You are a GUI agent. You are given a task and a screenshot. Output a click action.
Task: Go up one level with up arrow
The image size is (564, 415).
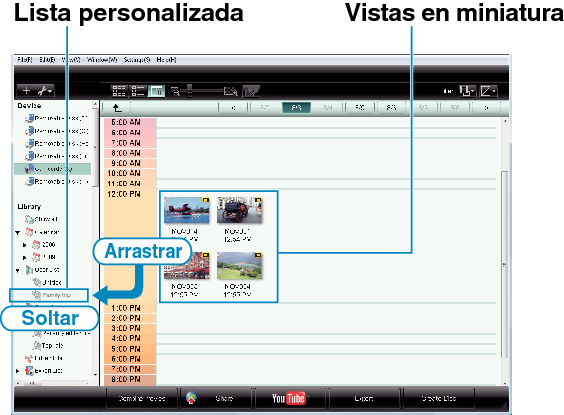pos(117,108)
